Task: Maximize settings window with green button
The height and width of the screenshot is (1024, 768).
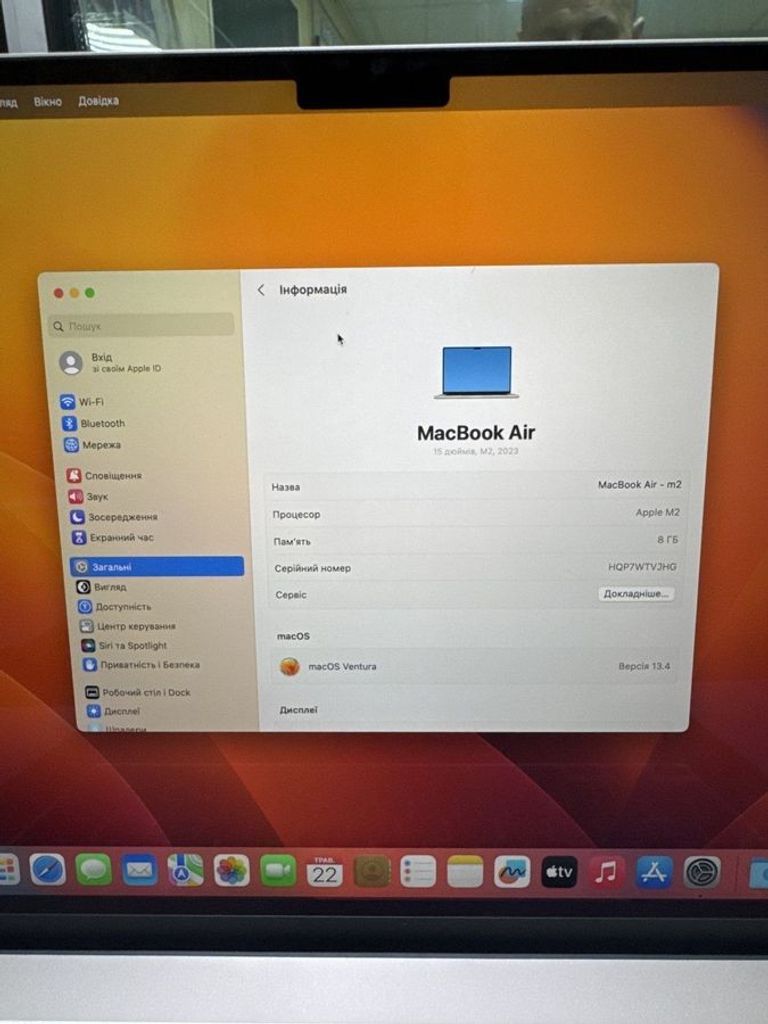Action: point(90,293)
